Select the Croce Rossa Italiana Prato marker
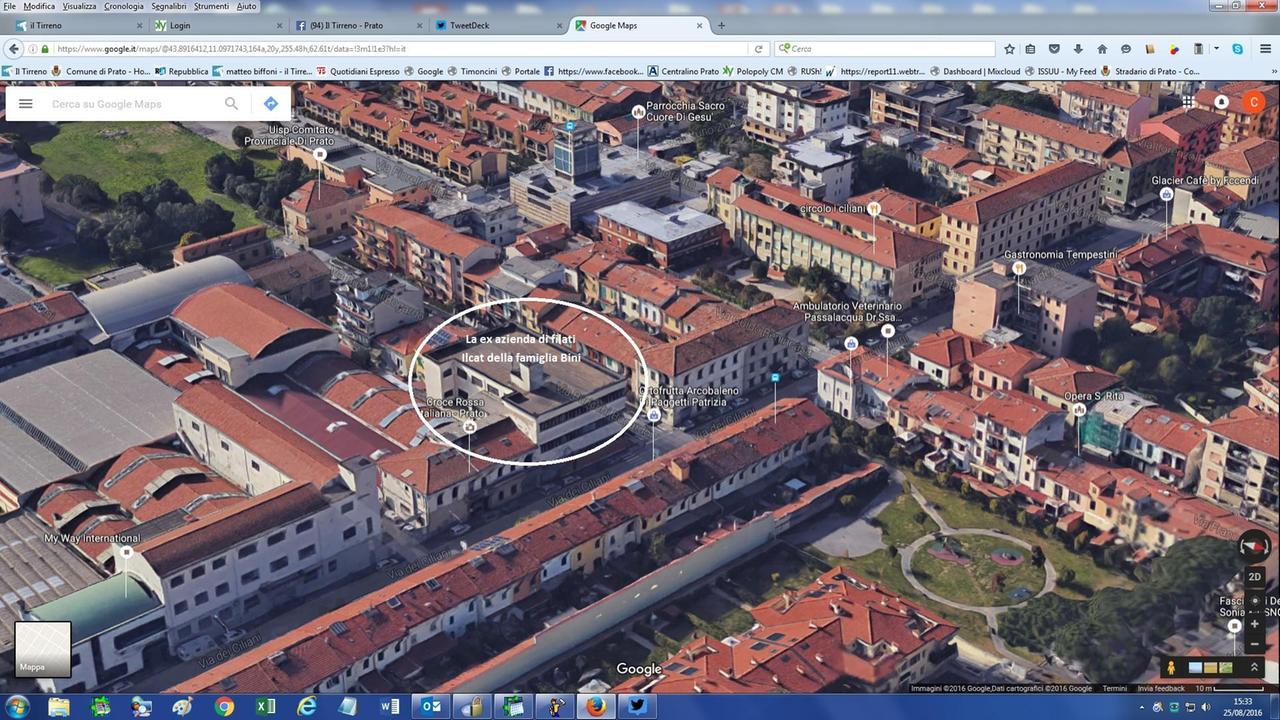Image resolution: width=1280 pixels, height=720 pixels. (470, 427)
